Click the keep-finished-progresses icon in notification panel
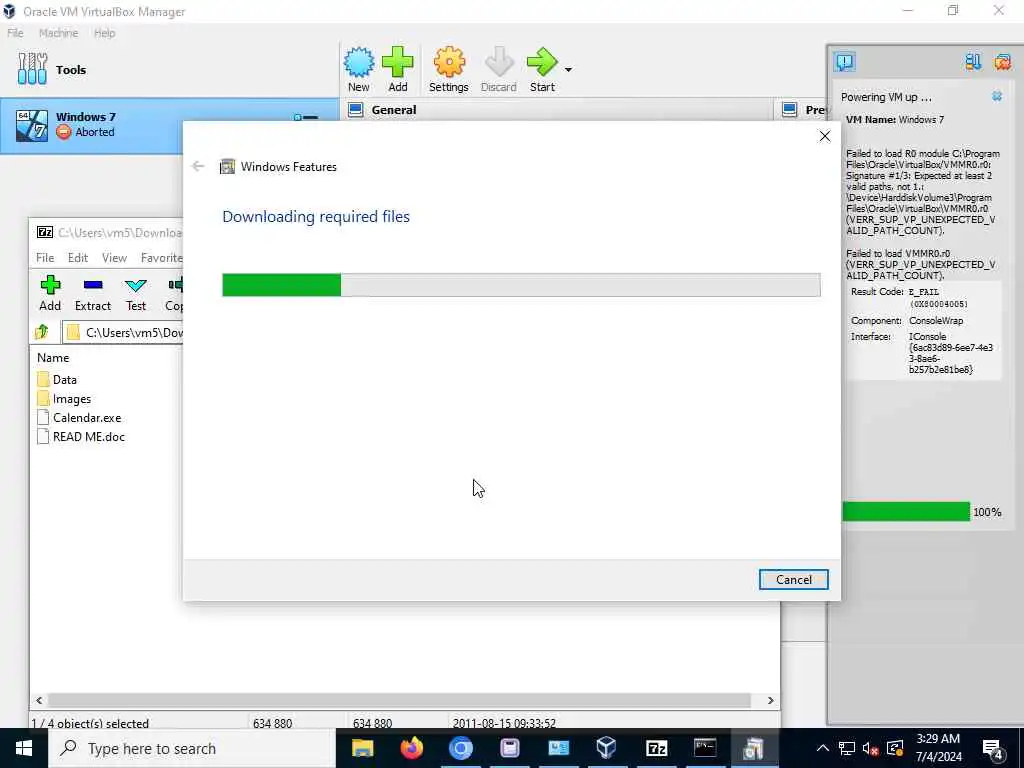 [973, 62]
